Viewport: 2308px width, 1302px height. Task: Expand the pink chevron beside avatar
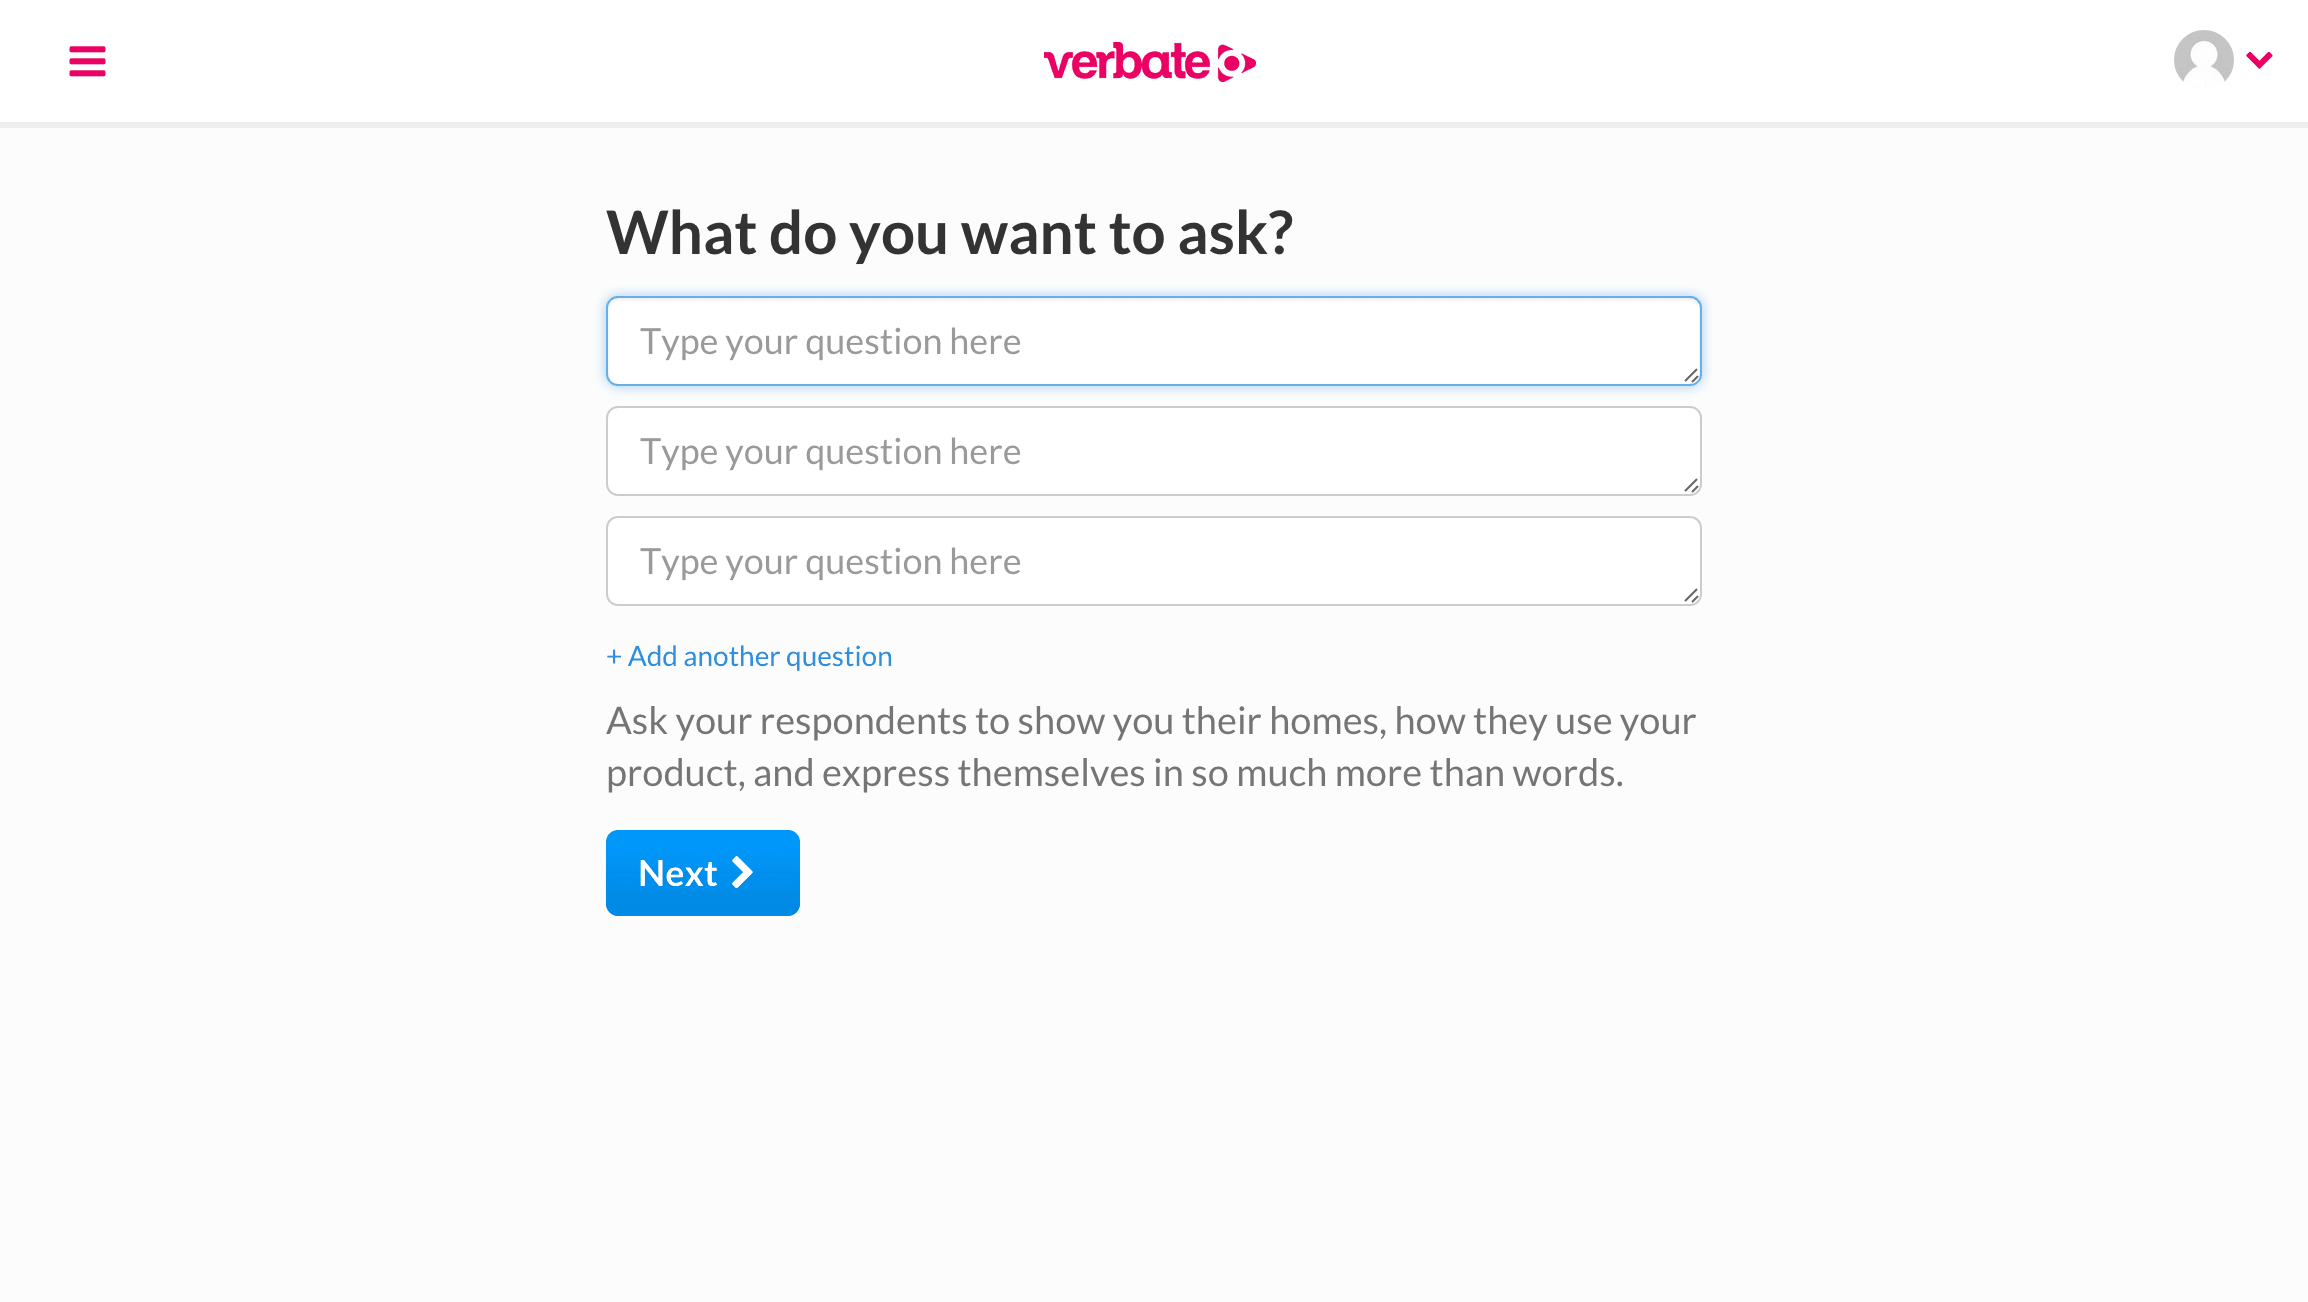[2259, 60]
